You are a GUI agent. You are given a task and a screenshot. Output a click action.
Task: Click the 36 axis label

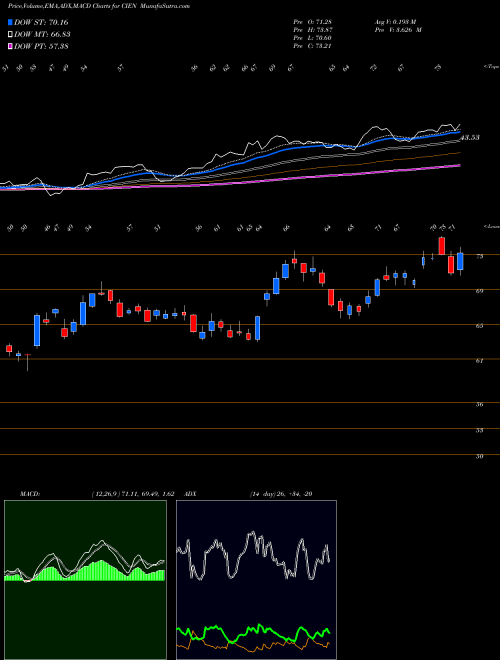479,405
